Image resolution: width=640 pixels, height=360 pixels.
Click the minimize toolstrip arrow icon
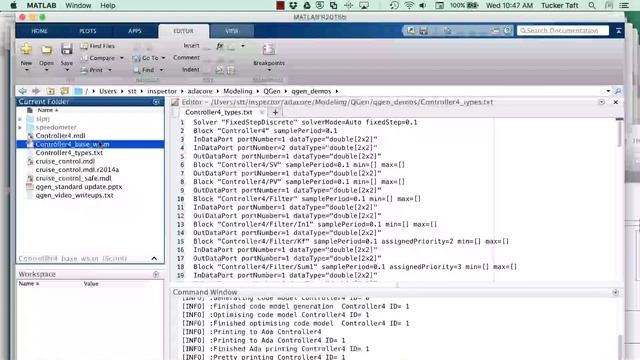point(619,31)
